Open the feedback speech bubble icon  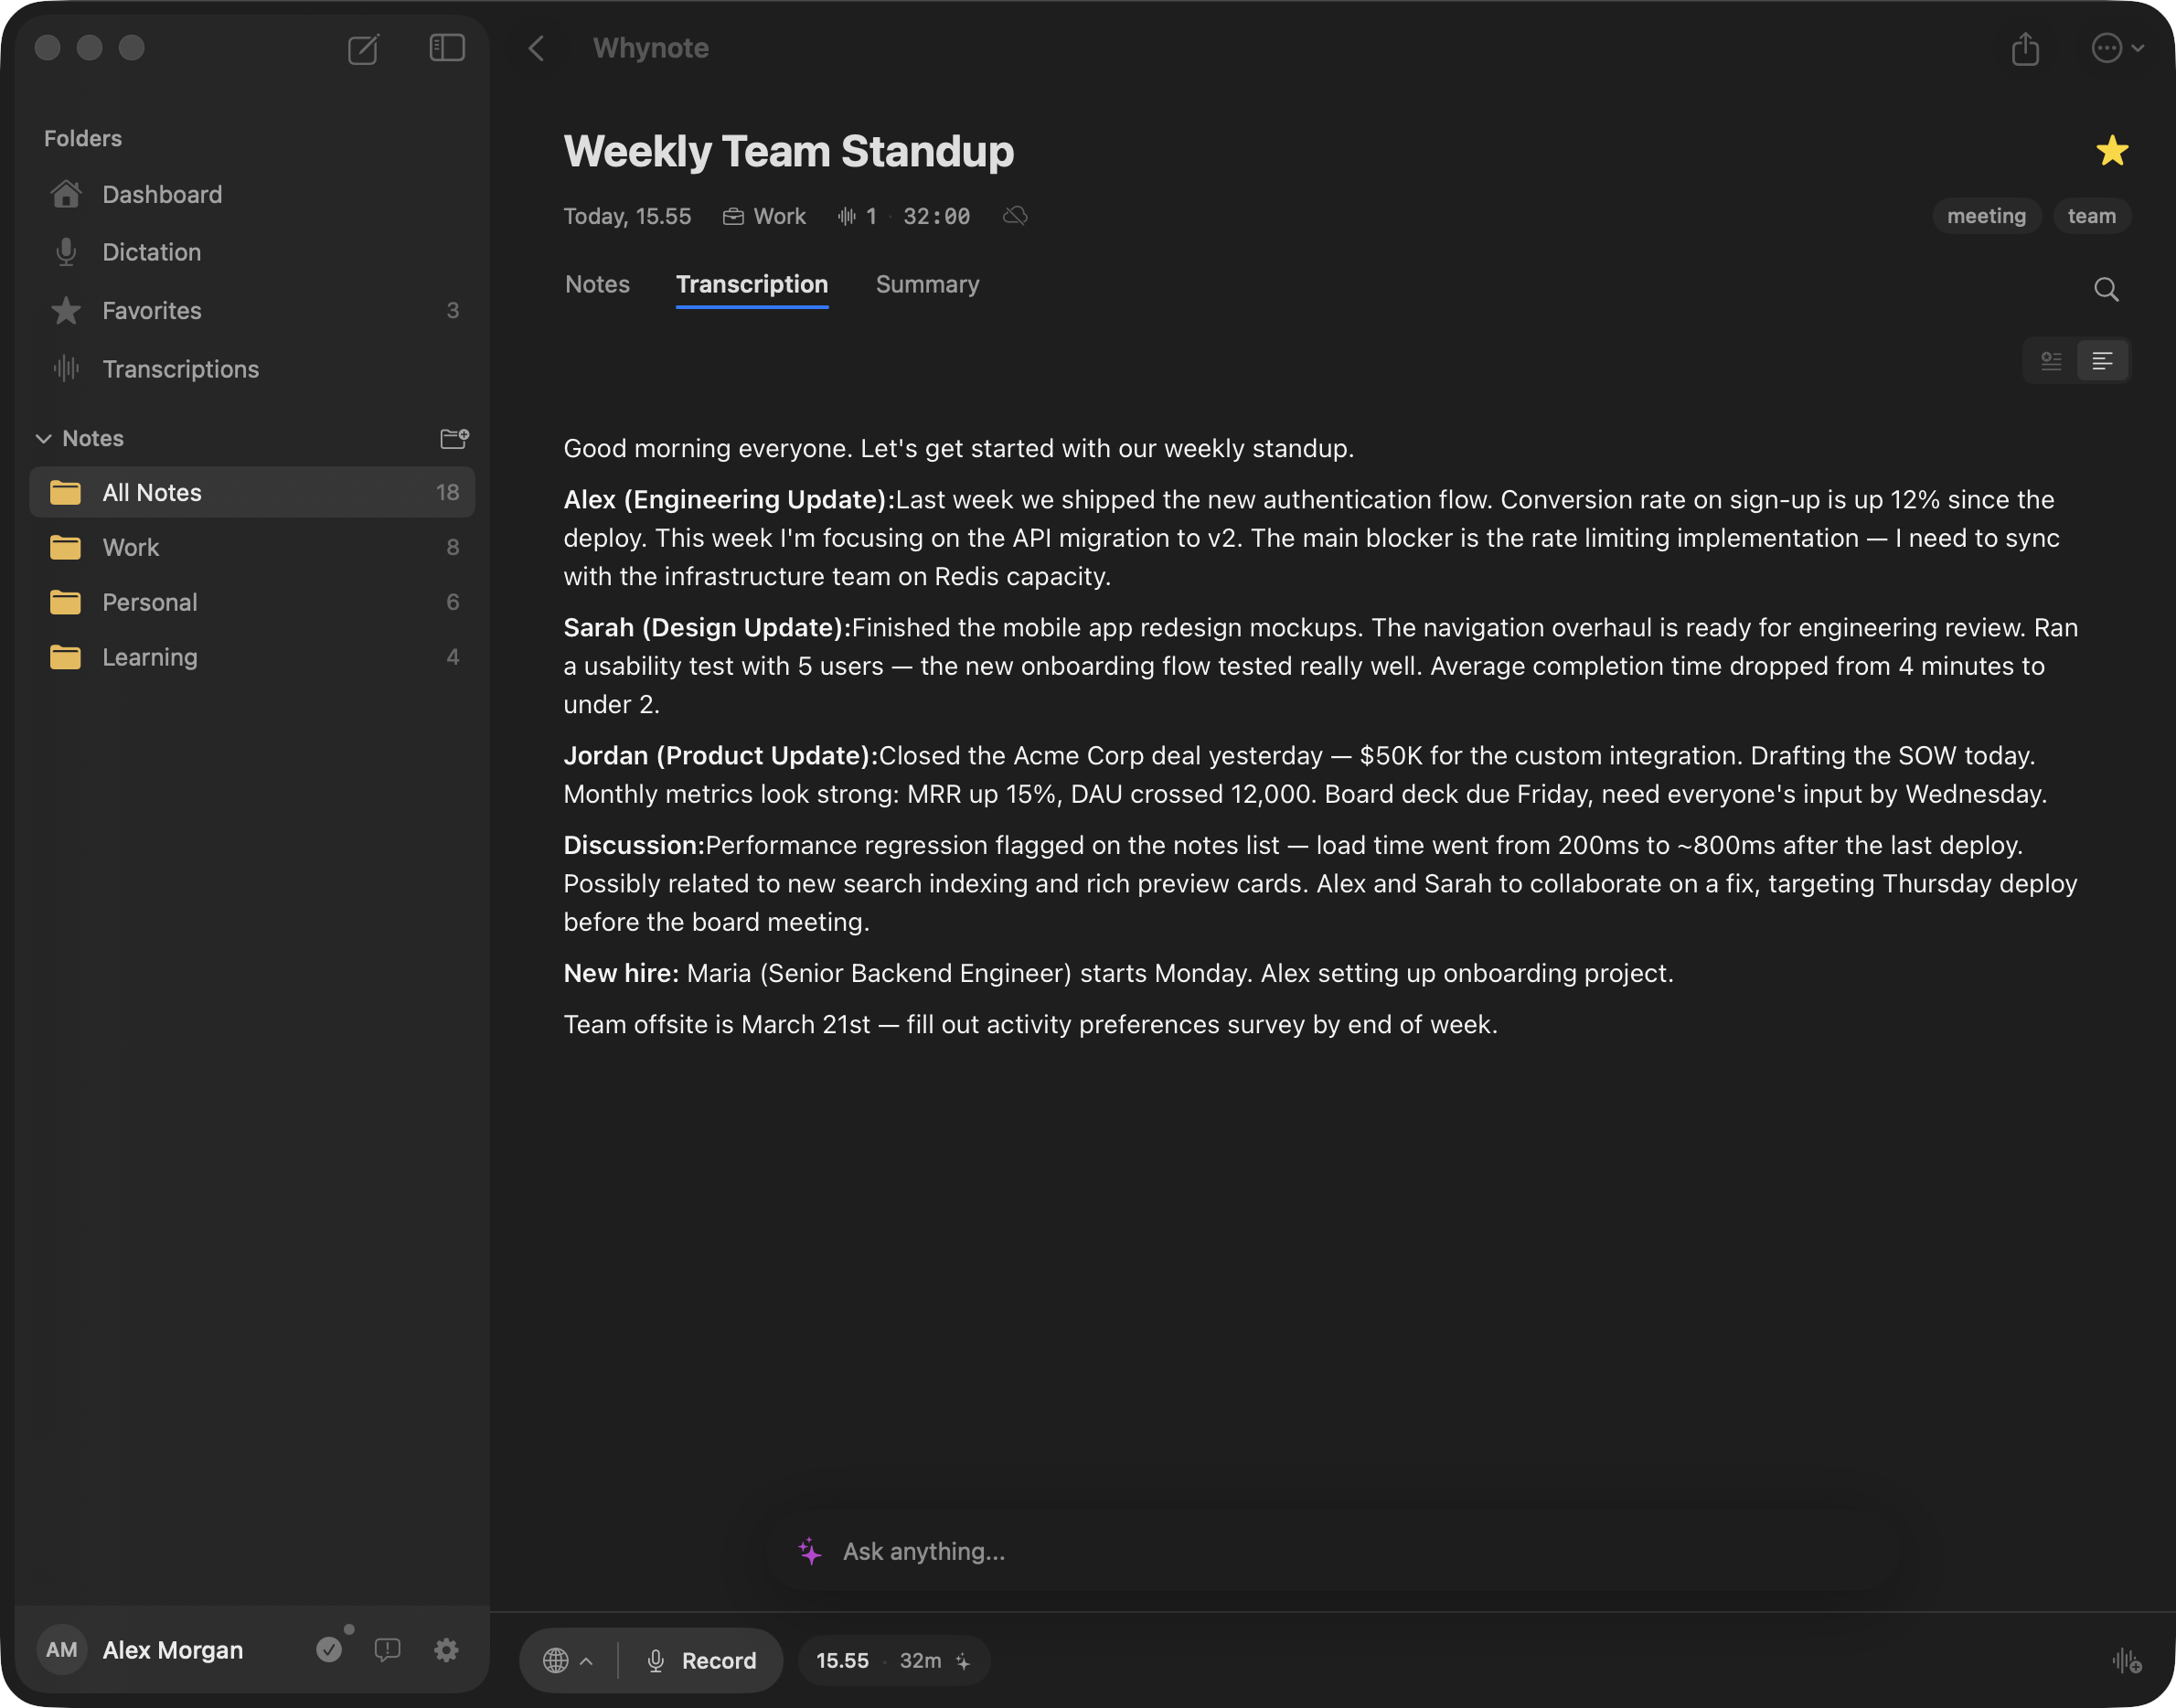387,1649
